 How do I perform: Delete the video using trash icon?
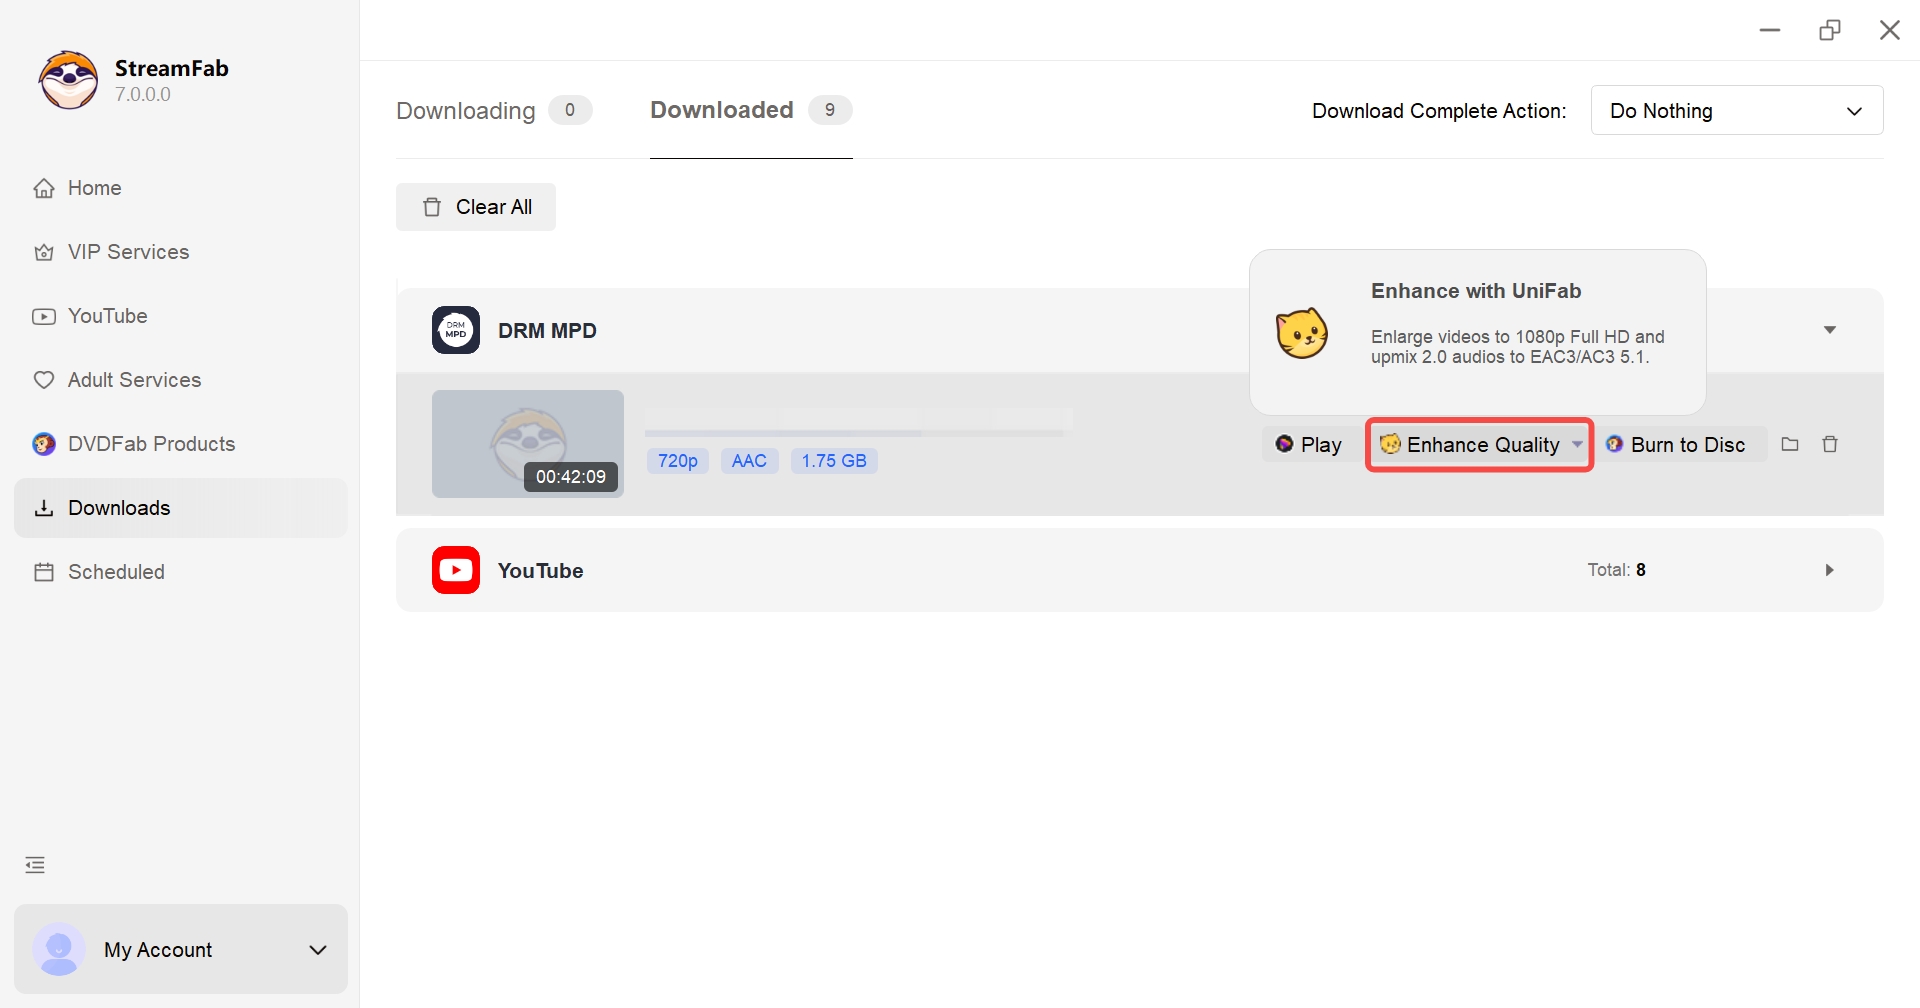[x=1830, y=444]
